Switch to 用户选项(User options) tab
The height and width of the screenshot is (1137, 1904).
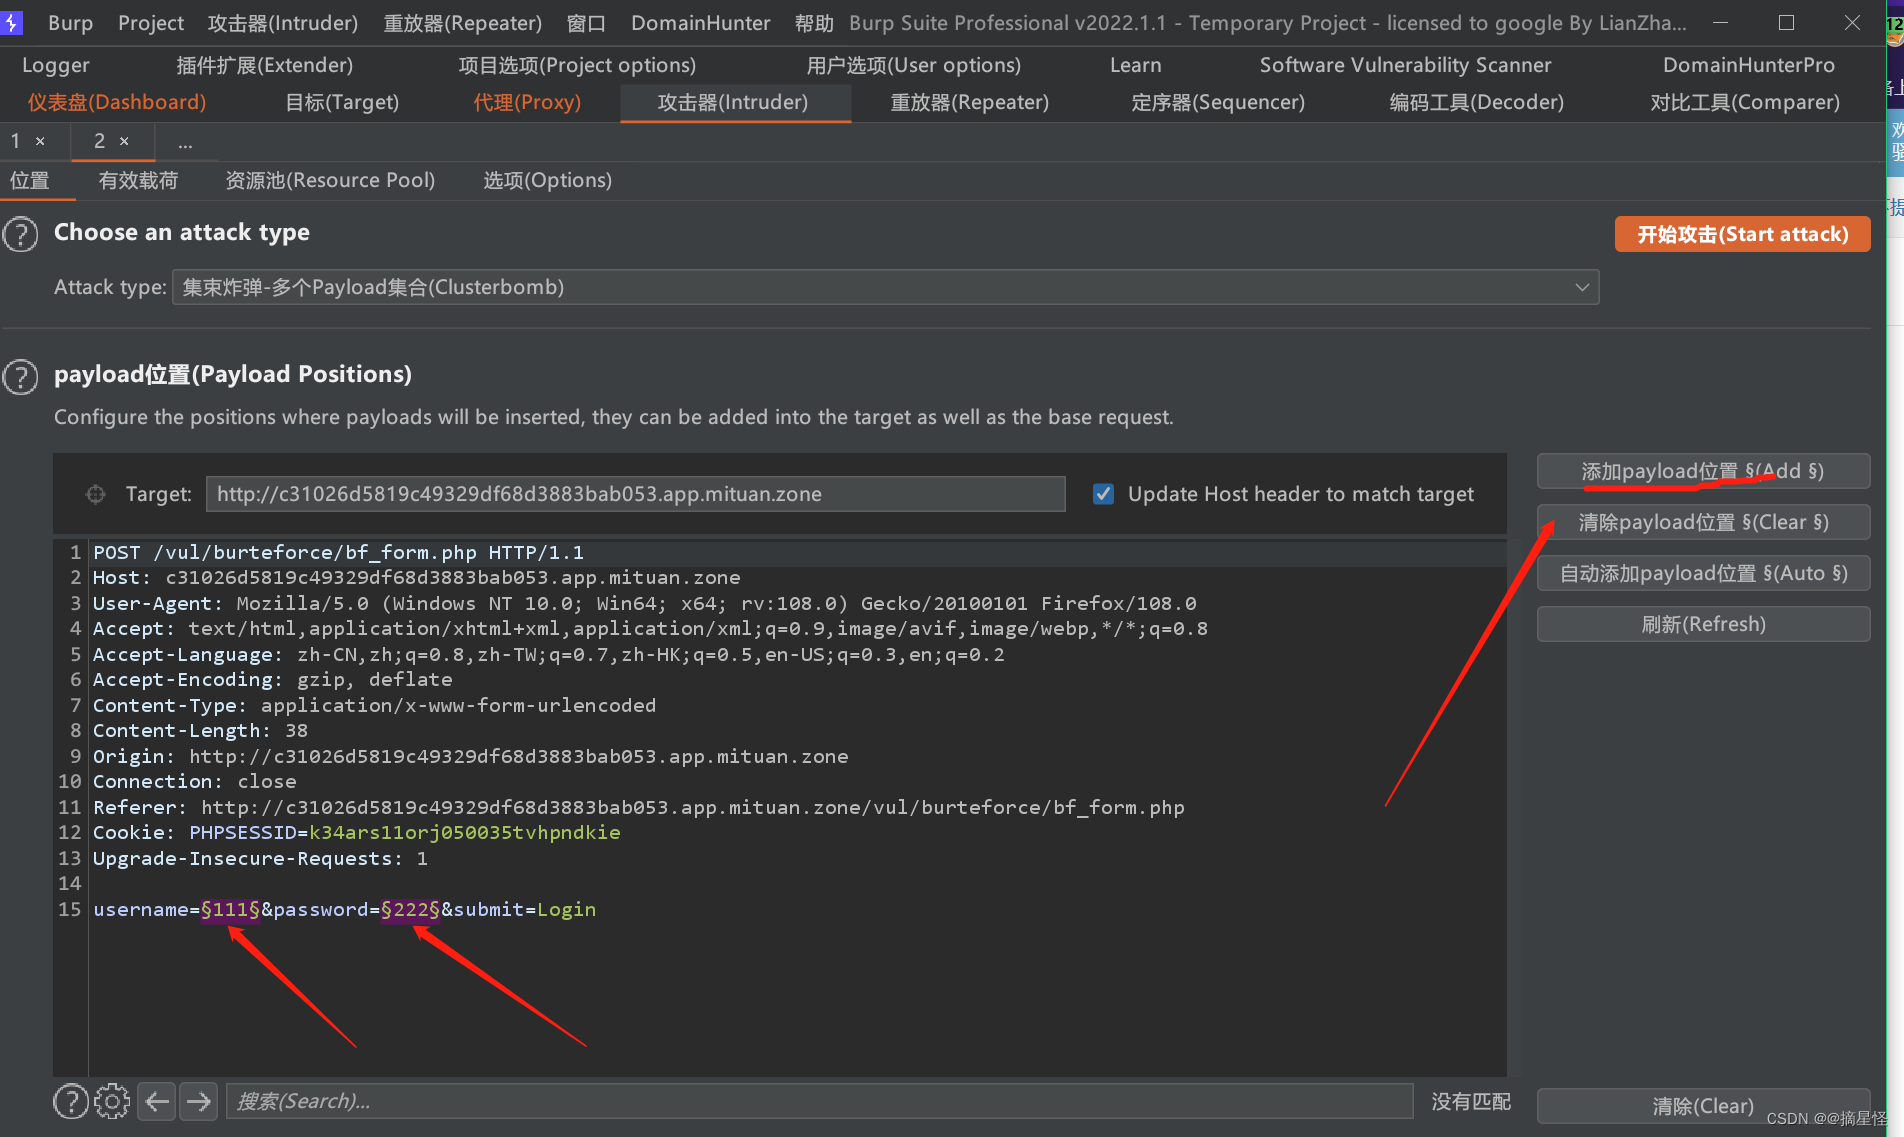click(914, 65)
